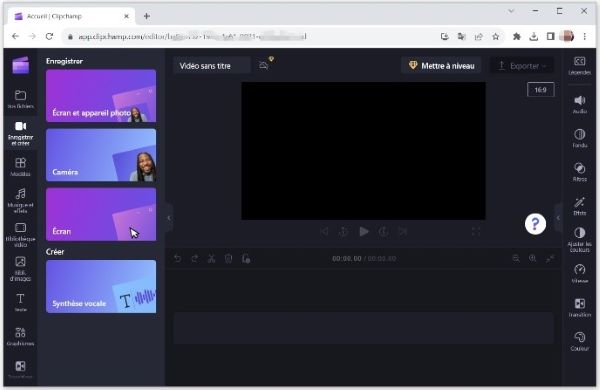Open the browser downloads icon

pos(533,36)
